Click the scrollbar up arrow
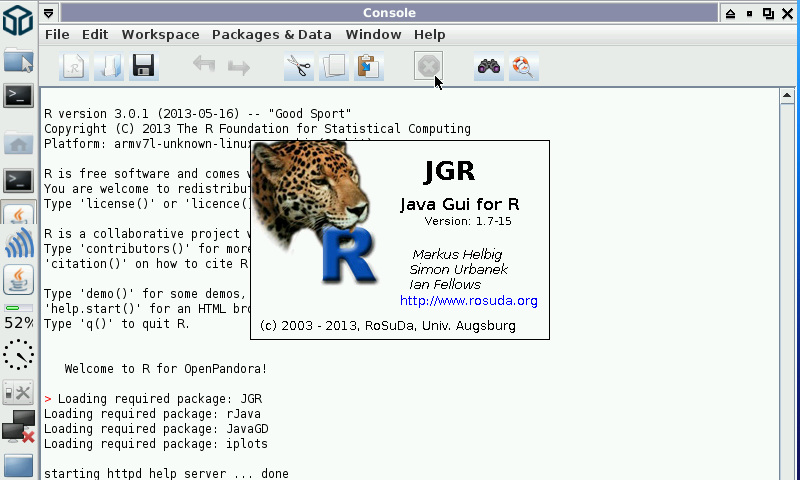 tap(787, 95)
